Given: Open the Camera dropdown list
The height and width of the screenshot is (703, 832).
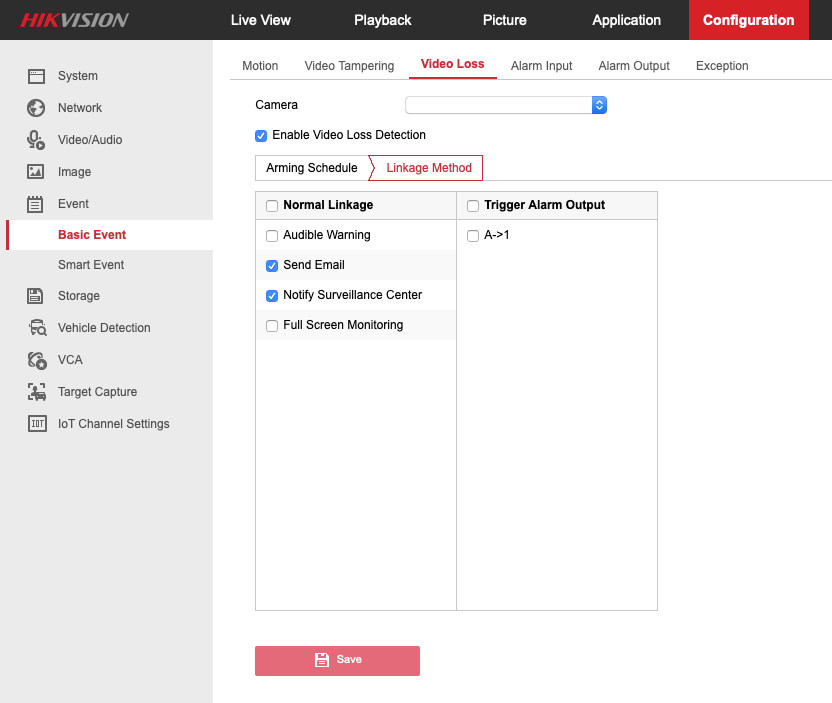Looking at the screenshot, I should tap(506, 105).
